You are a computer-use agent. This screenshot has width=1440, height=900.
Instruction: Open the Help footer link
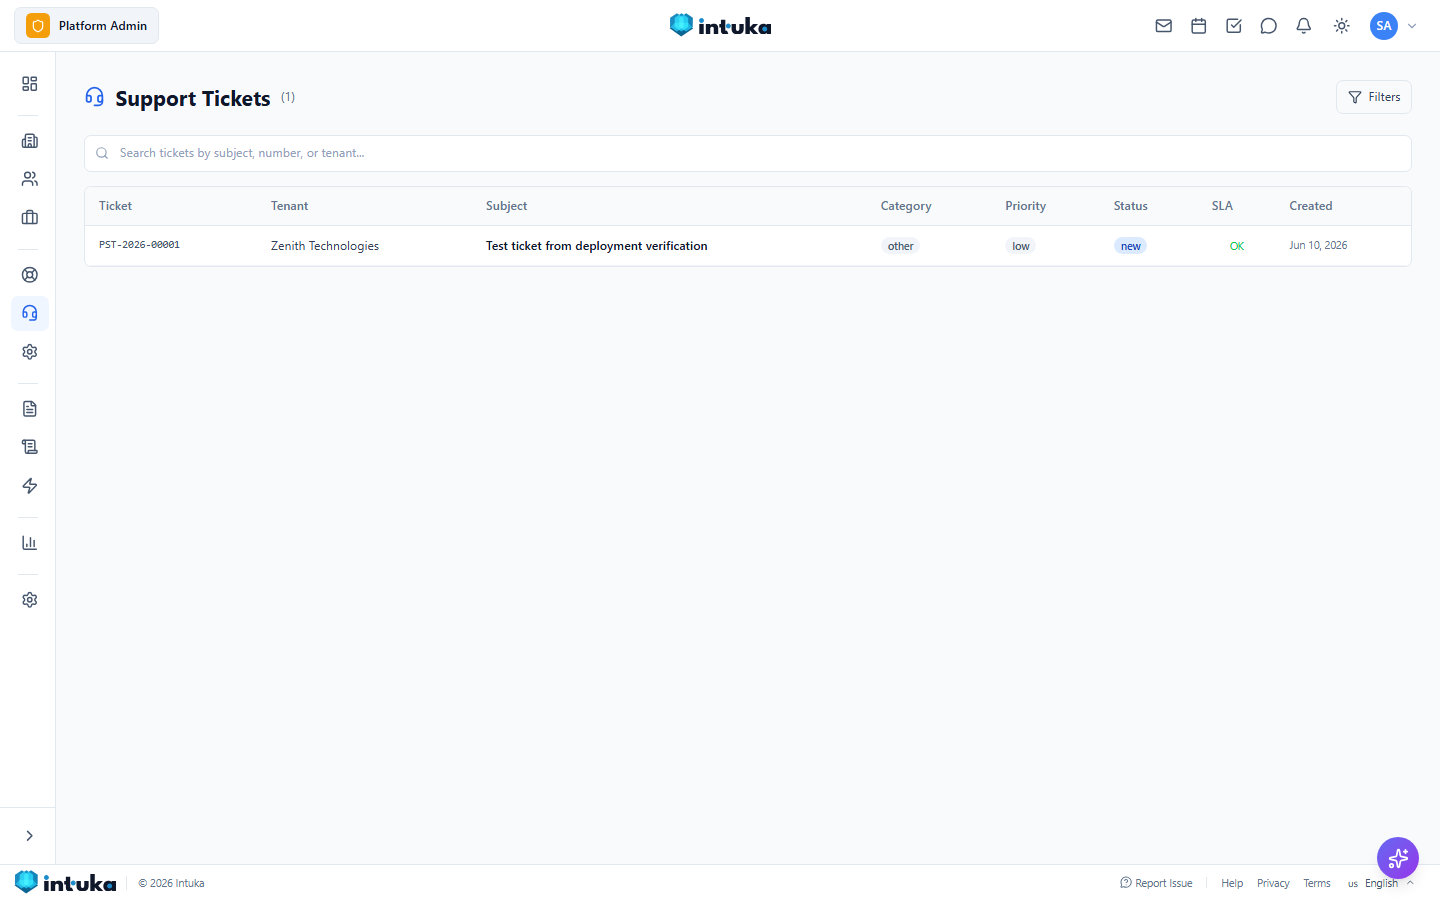coord(1232,883)
